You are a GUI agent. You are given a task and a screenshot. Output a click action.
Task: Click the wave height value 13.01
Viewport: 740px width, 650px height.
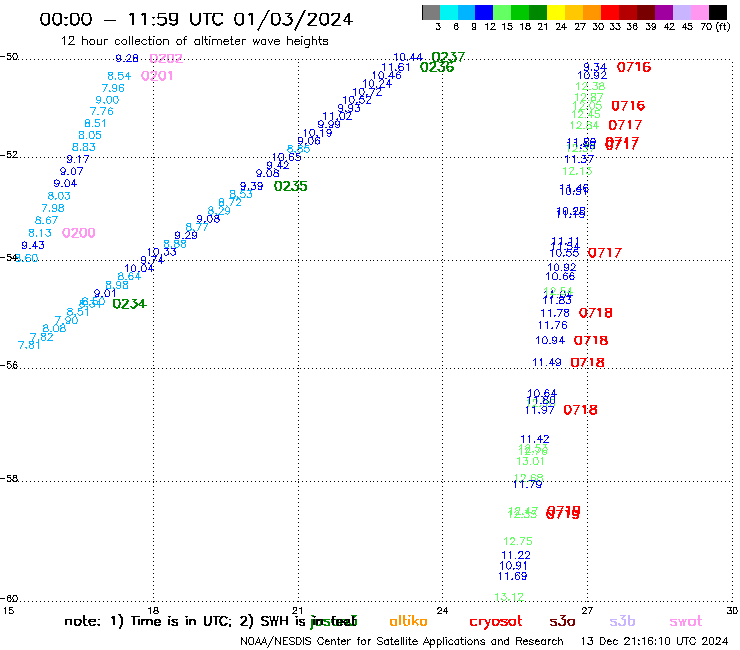point(530,462)
